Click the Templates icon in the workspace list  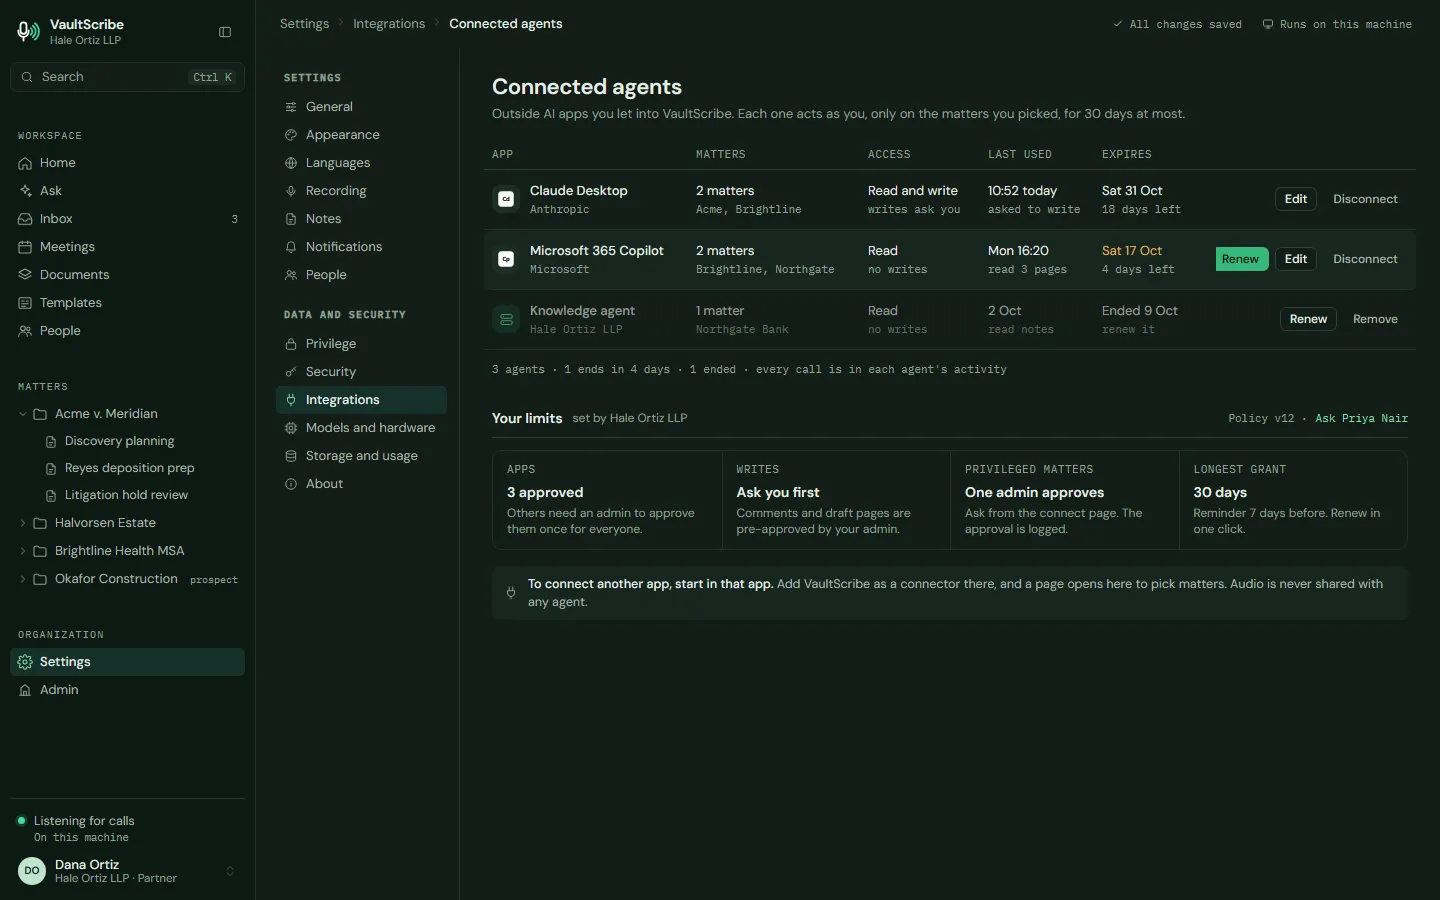[x=25, y=303]
